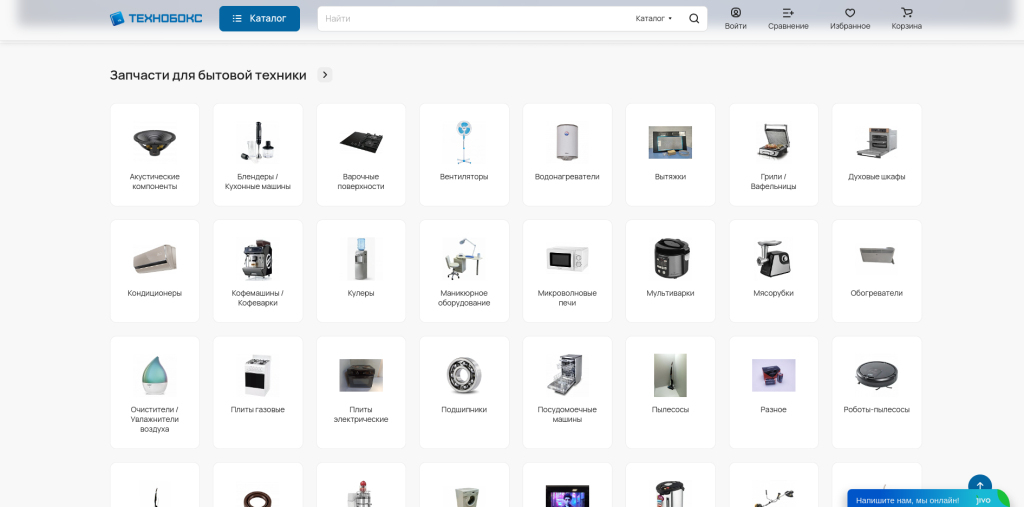Open the Кондиционеры text link
The height and width of the screenshot is (507, 1024).
(x=155, y=293)
